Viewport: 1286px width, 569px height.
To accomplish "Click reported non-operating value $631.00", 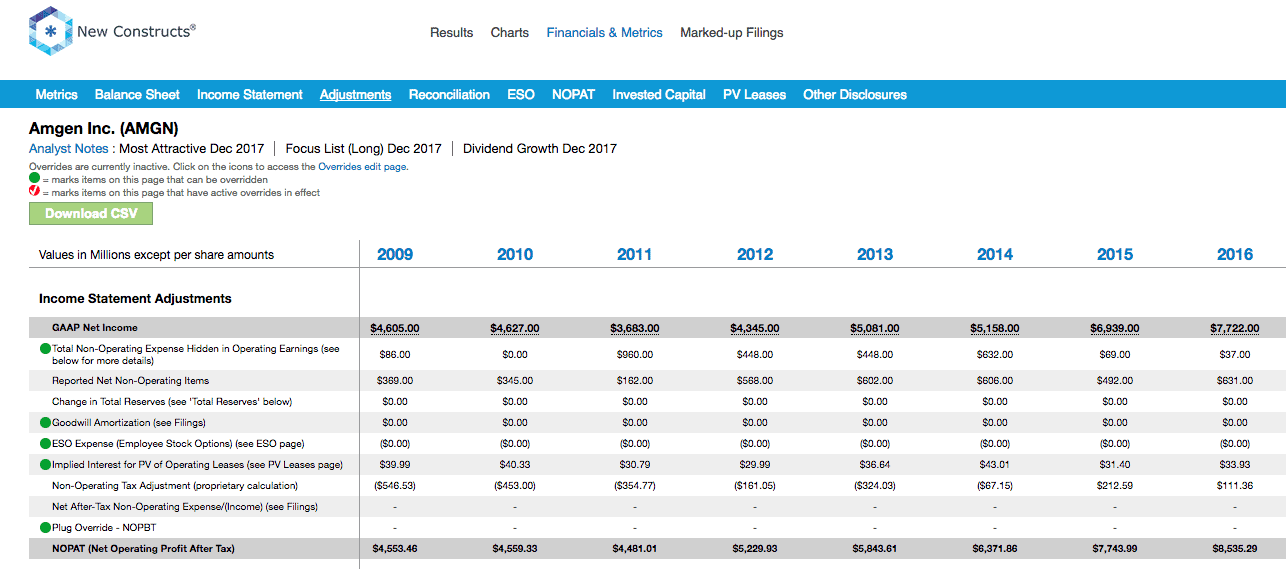I will coord(1235,381).
